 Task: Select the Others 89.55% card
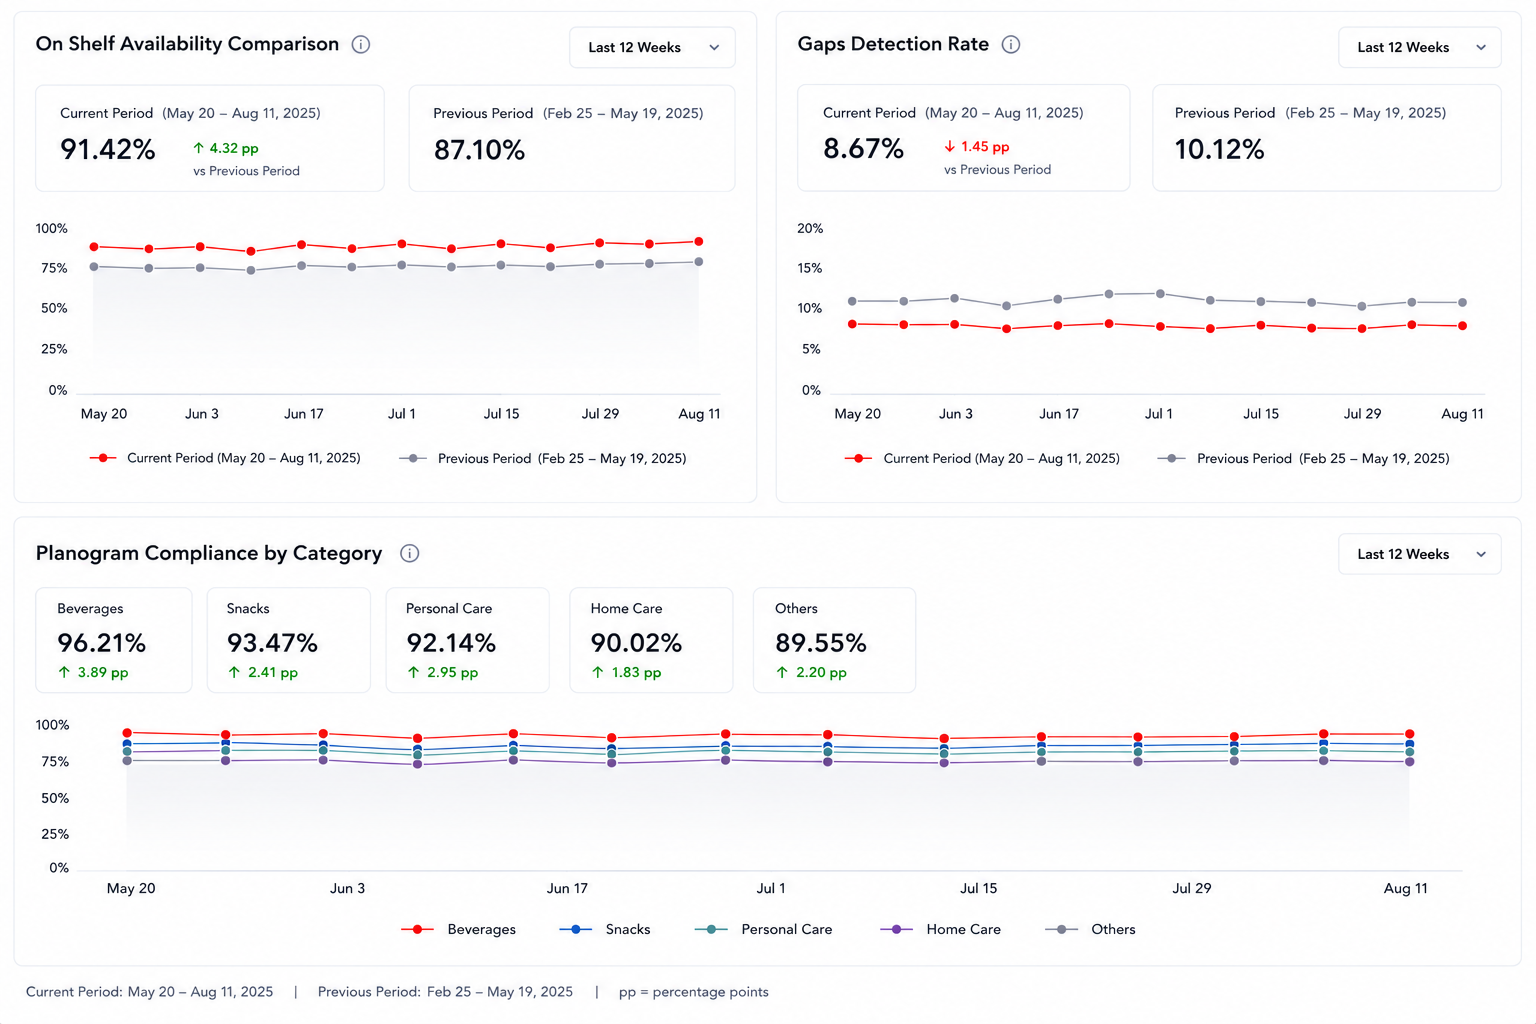pos(834,640)
